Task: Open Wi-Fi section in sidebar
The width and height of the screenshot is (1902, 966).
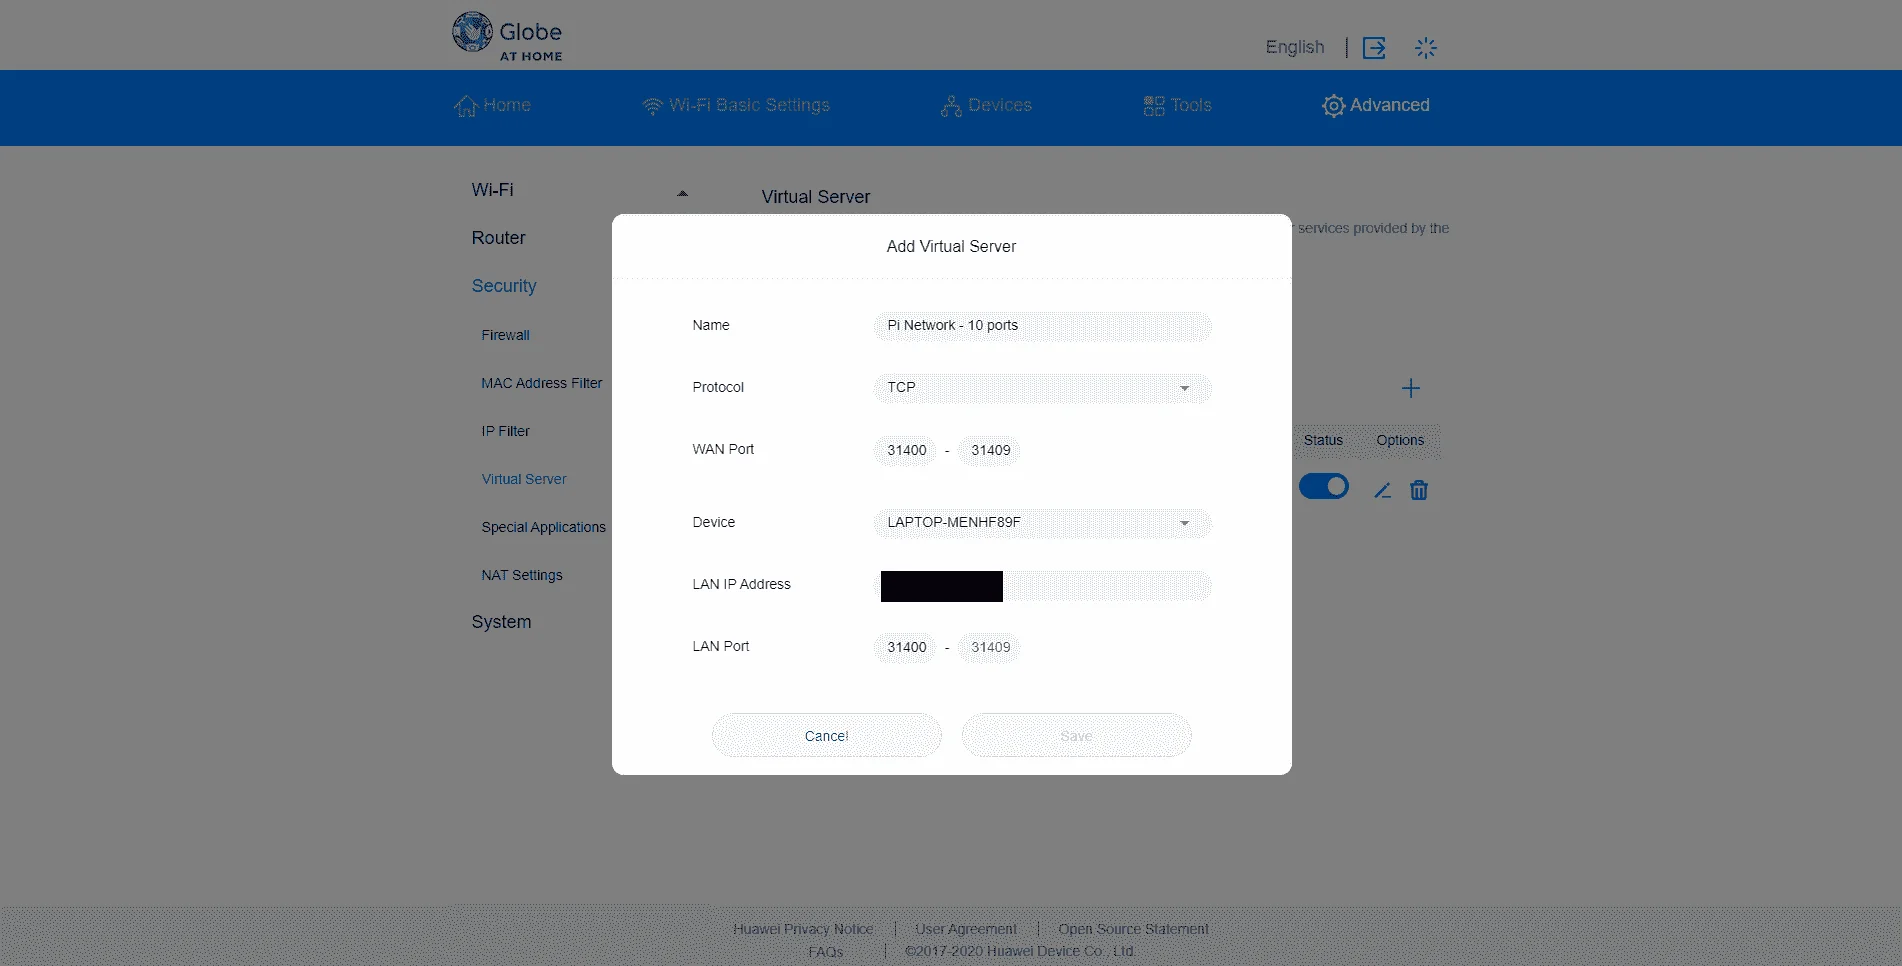Action: coord(492,190)
